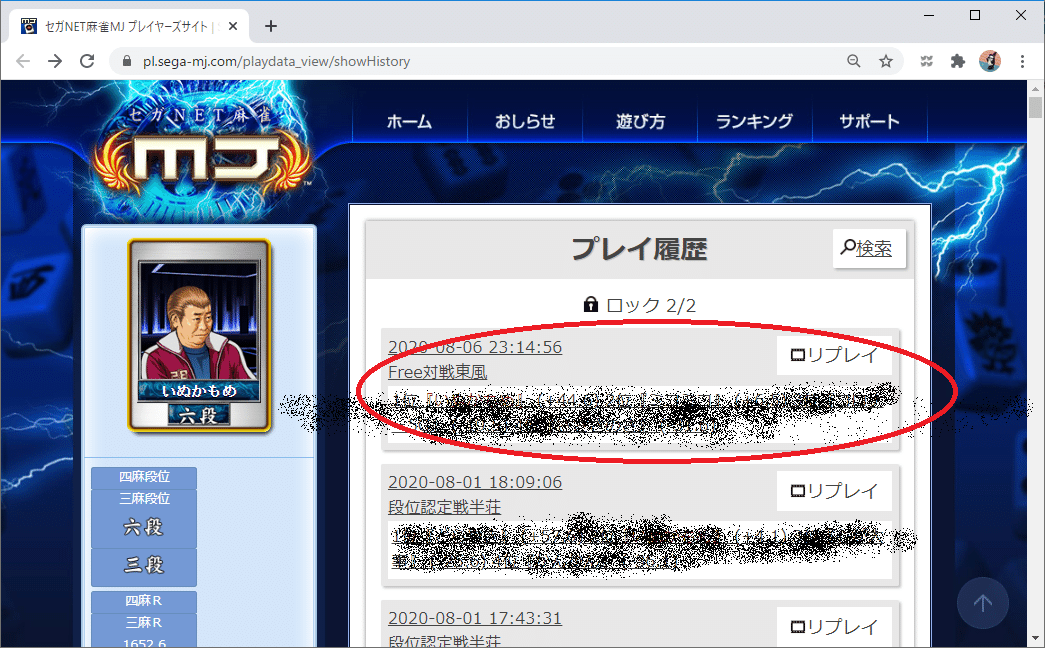Open the Chrome profile avatar
1045x648 pixels.
tap(990, 61)
